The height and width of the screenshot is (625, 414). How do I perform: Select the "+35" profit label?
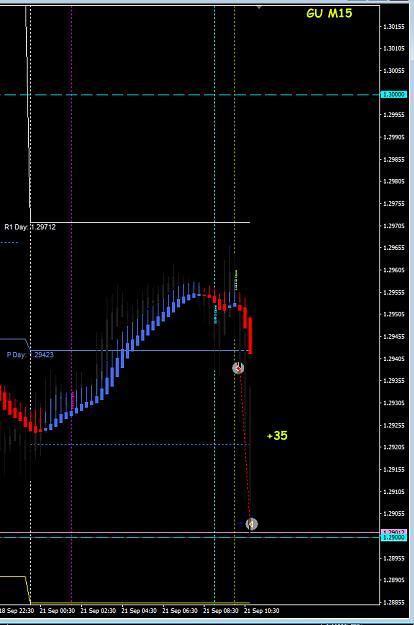click(x=277, y=436)
